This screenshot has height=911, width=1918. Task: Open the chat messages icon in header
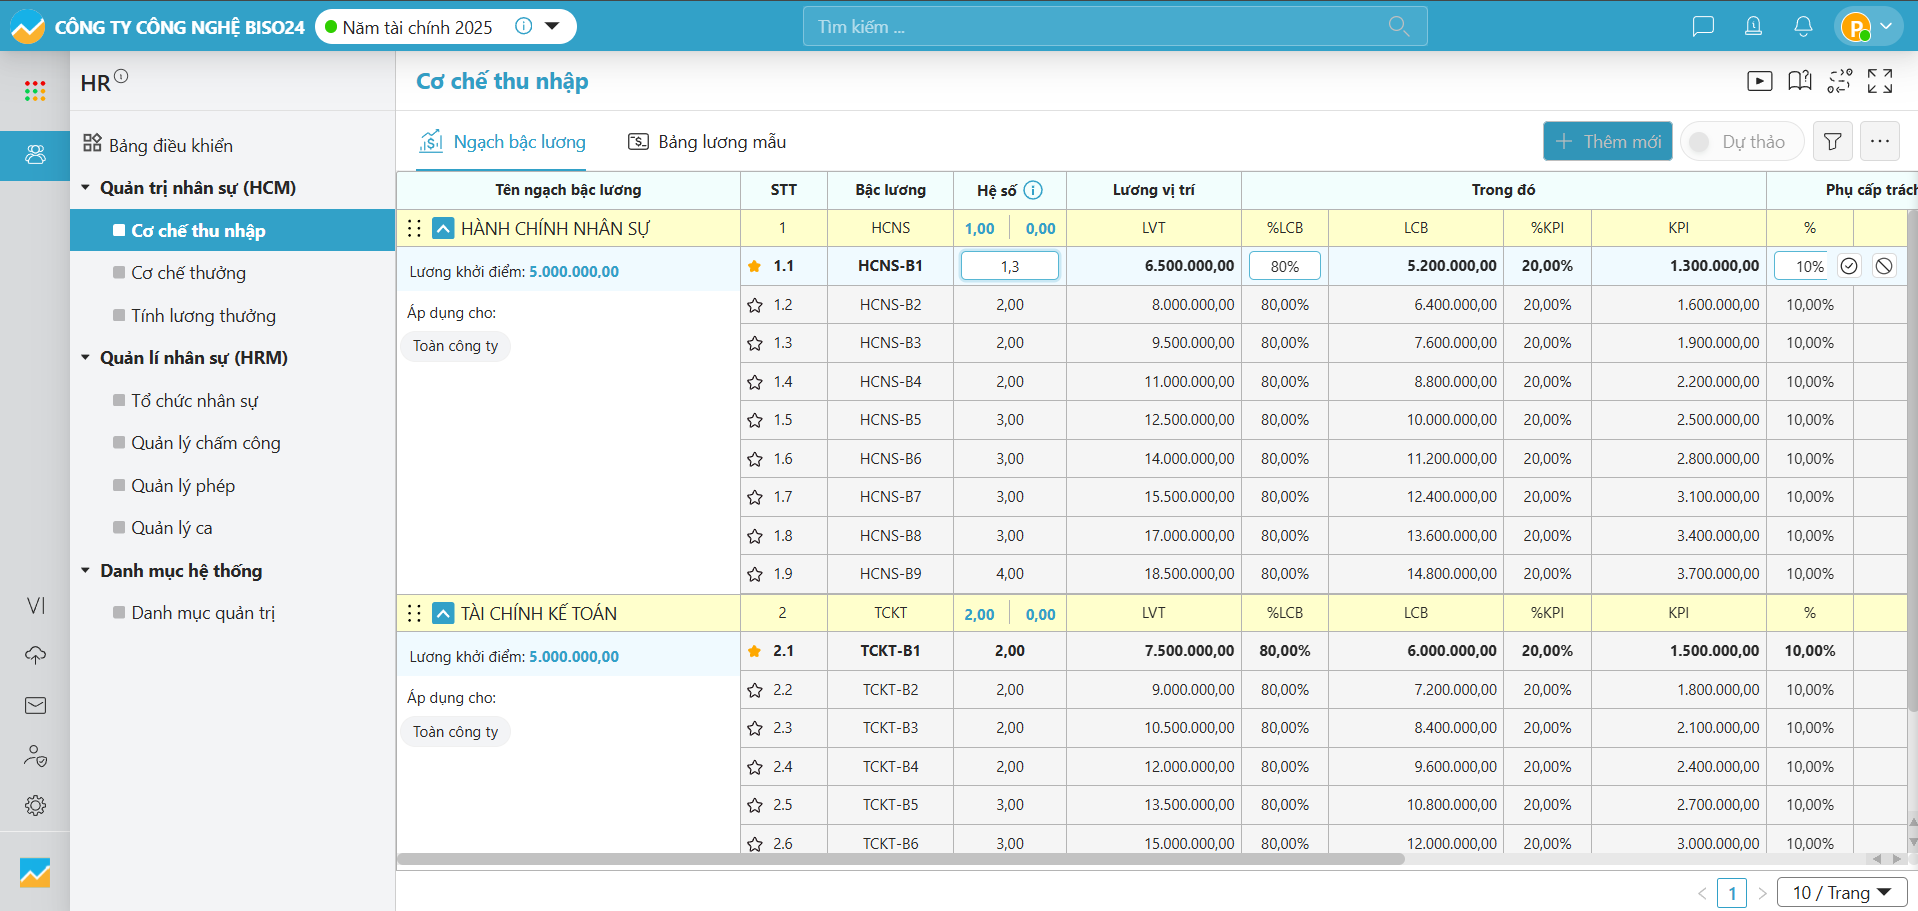1702,27
